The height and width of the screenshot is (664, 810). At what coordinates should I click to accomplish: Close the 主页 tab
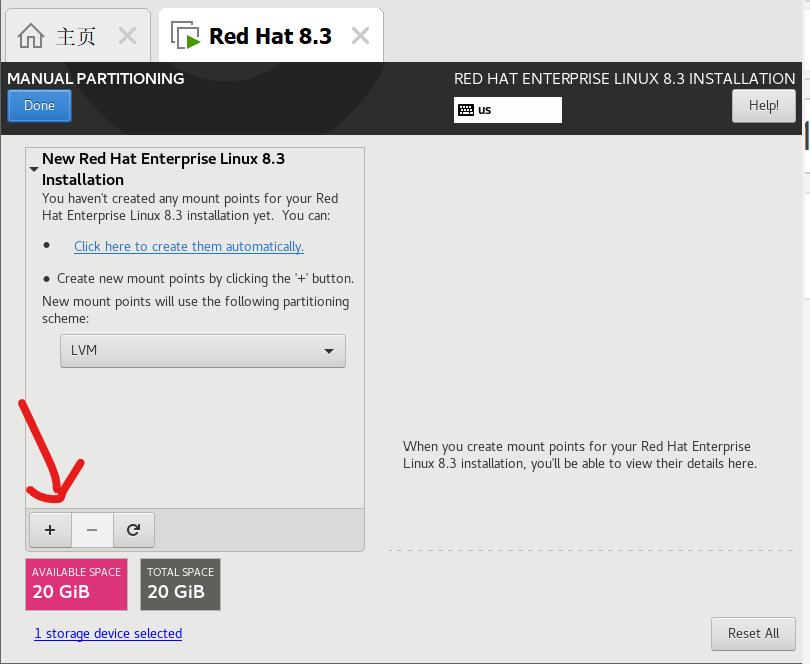click(x=127, y=34)
